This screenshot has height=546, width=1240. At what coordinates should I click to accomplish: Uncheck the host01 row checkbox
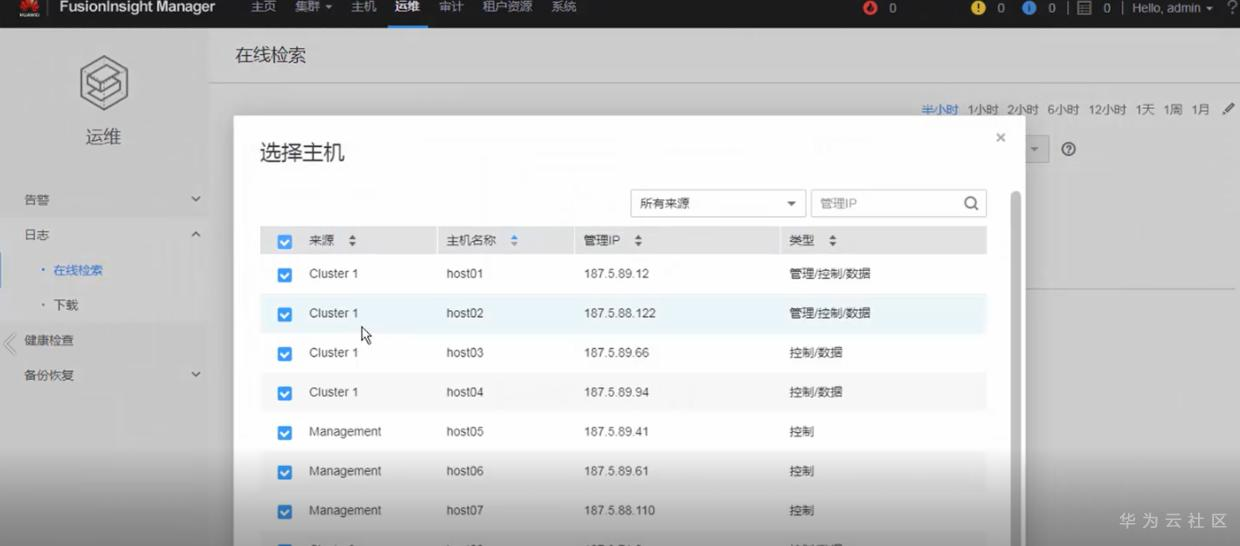point(285,275)
